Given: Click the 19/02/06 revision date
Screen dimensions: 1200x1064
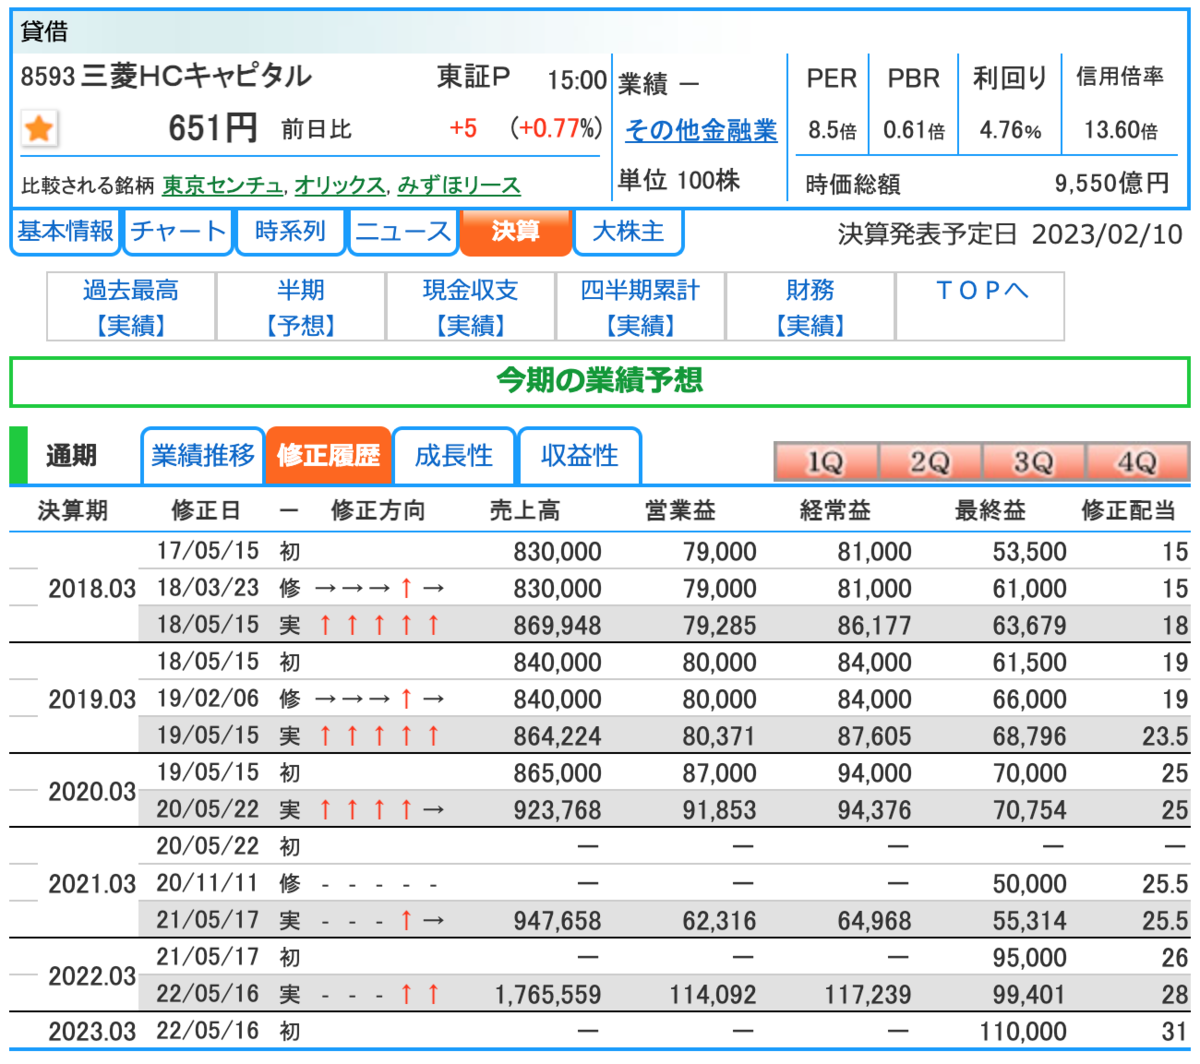Looking at the screenshot, I should pyautogui.click(x=208, y=699).
